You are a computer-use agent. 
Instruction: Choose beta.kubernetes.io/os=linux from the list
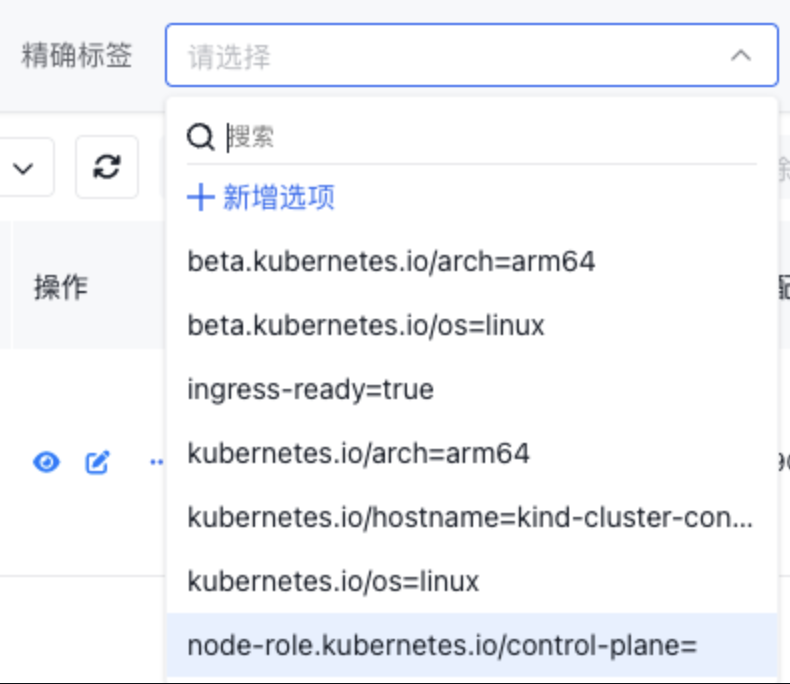click(x=366, y=326)
